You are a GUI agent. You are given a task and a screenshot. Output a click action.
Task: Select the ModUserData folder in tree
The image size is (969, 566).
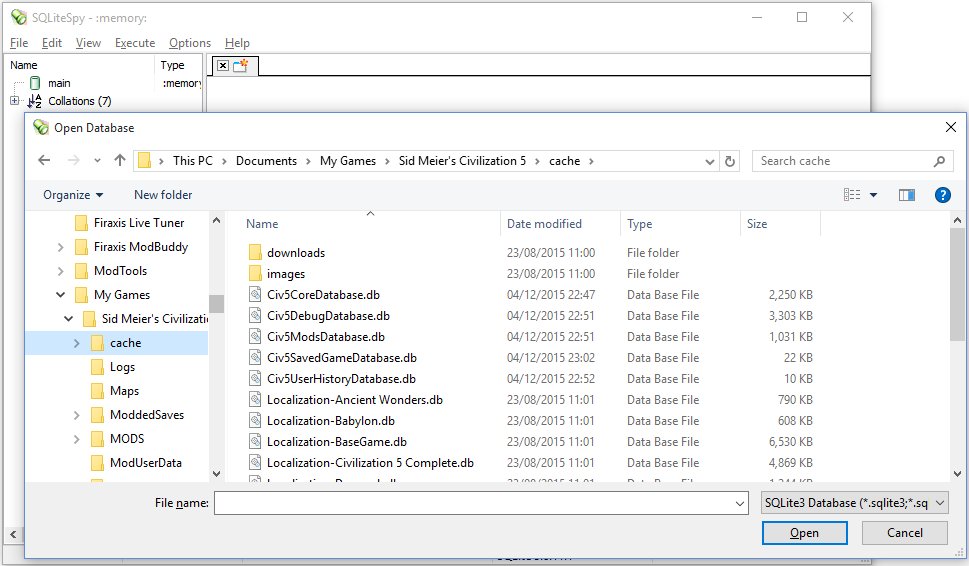coord(146,463)
